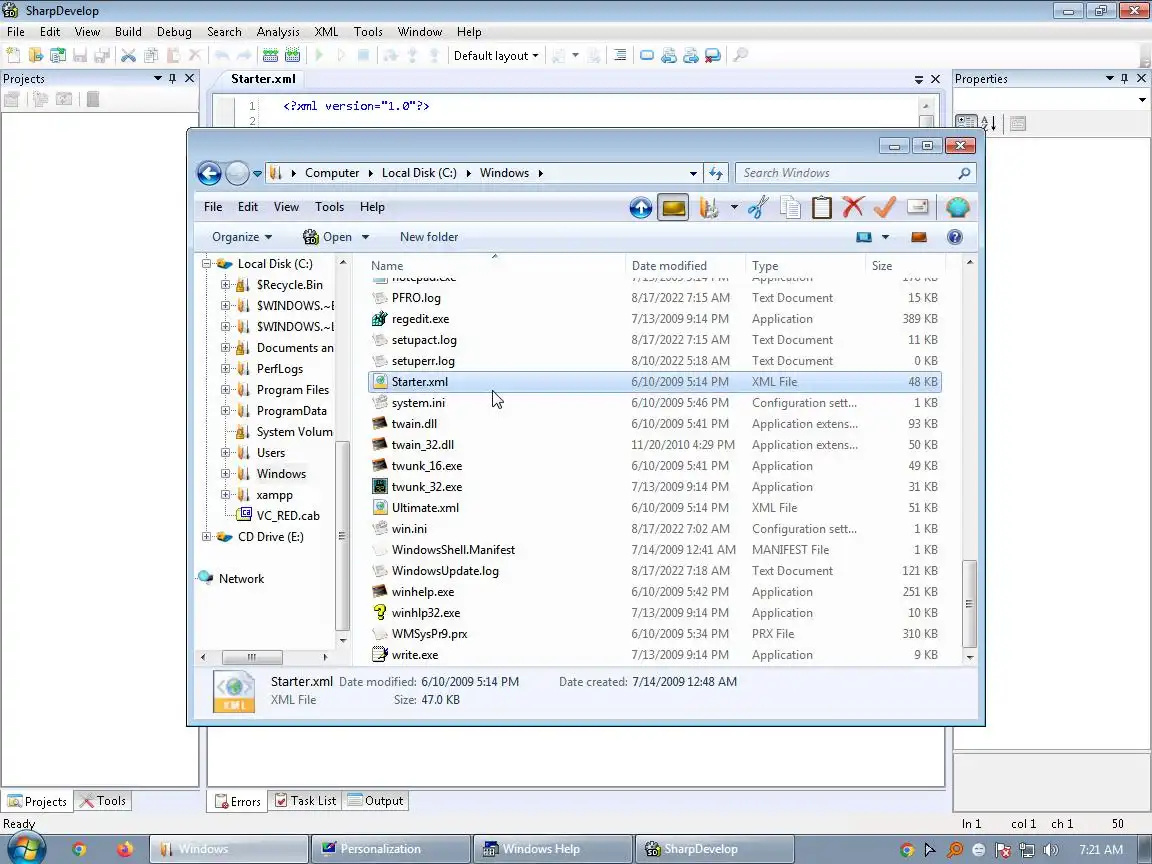Click in the Search Windows input field
Image resolution: width=1152 pixels, height=864 pixels.
846,173
